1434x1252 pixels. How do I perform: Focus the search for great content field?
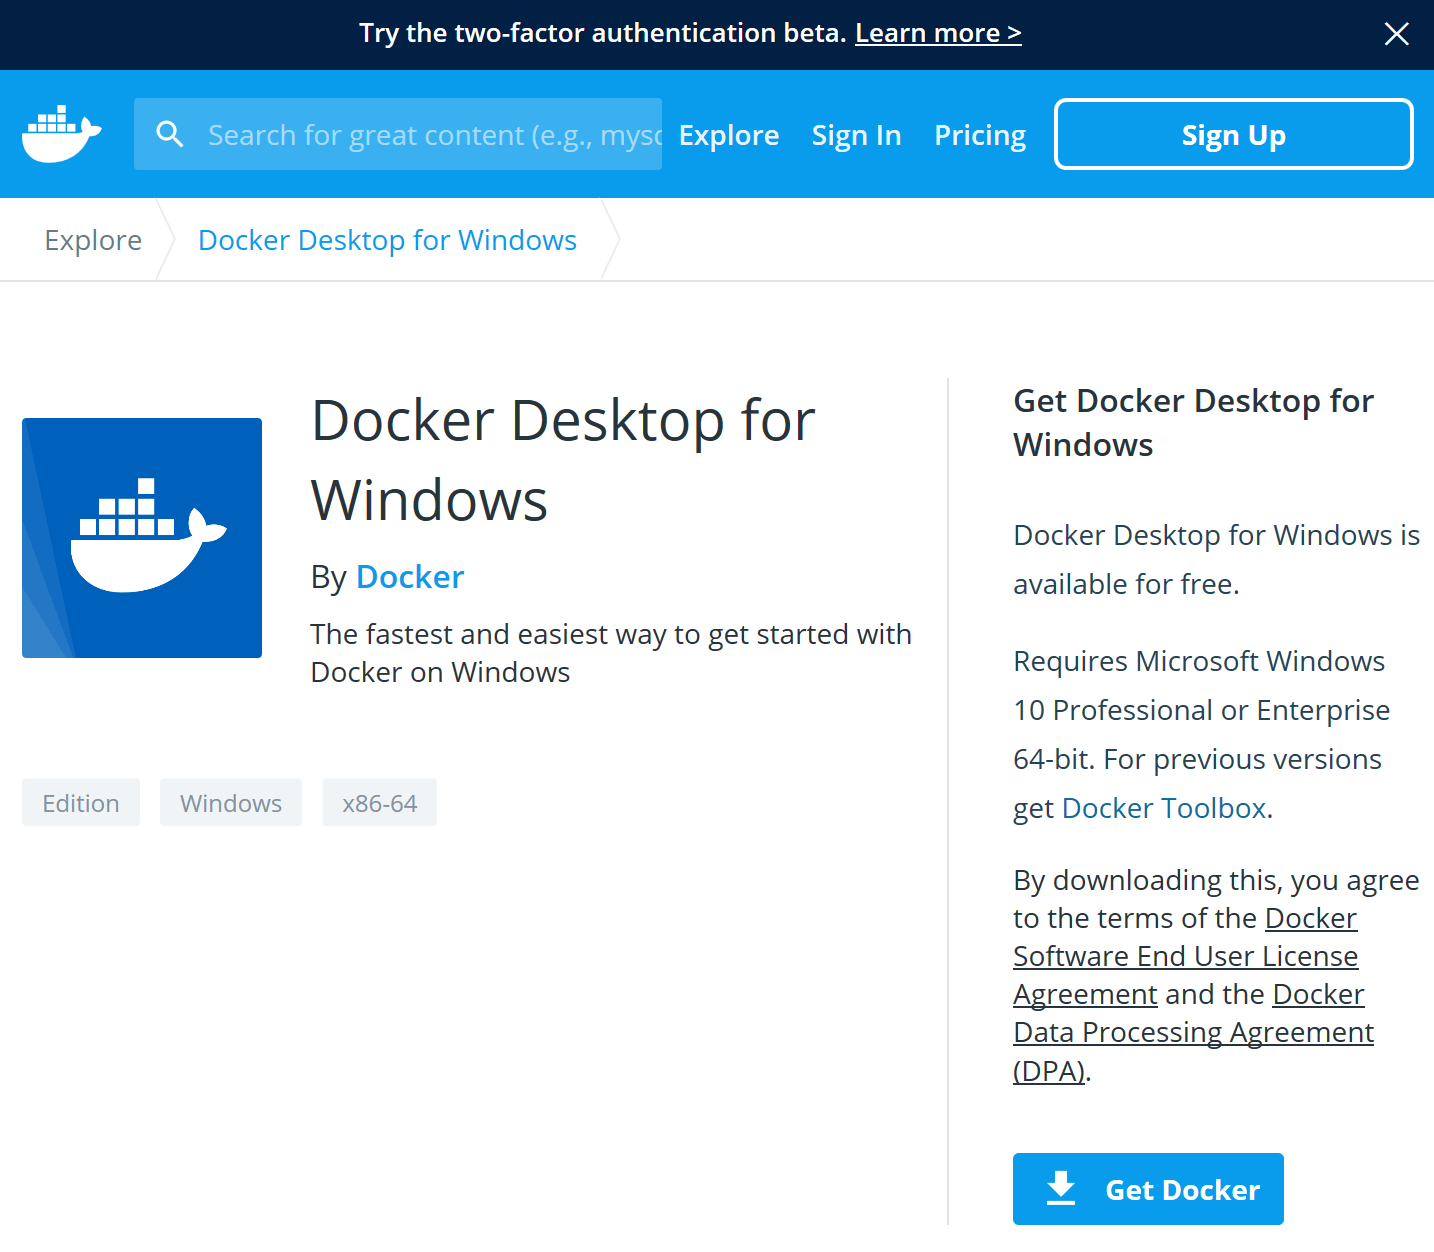tap(398, 134)
